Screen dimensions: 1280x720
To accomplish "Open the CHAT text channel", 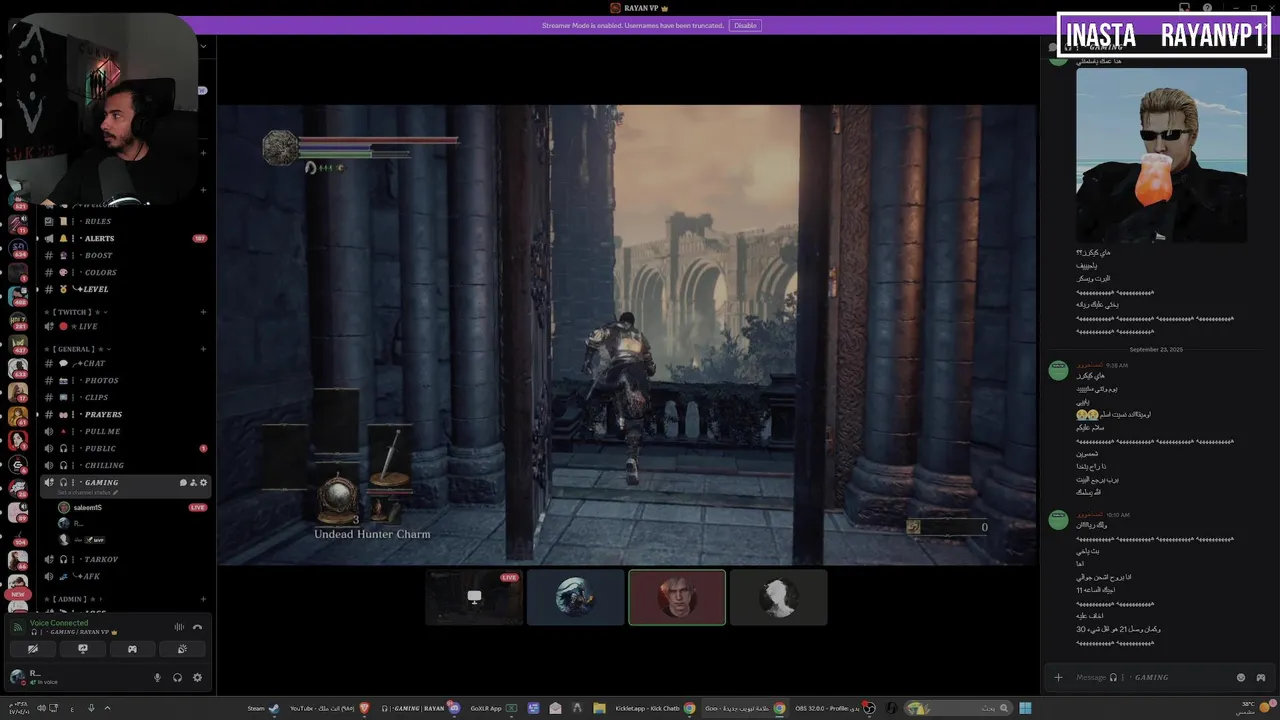I will [x=125, y=363].
